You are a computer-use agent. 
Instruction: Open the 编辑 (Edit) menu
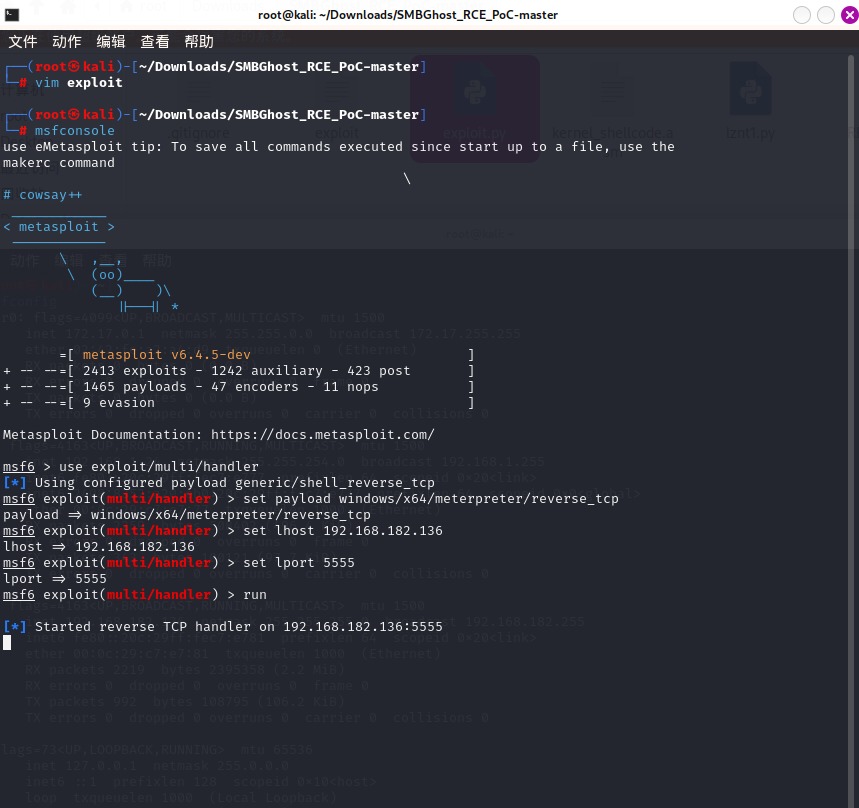pos(111,42)
